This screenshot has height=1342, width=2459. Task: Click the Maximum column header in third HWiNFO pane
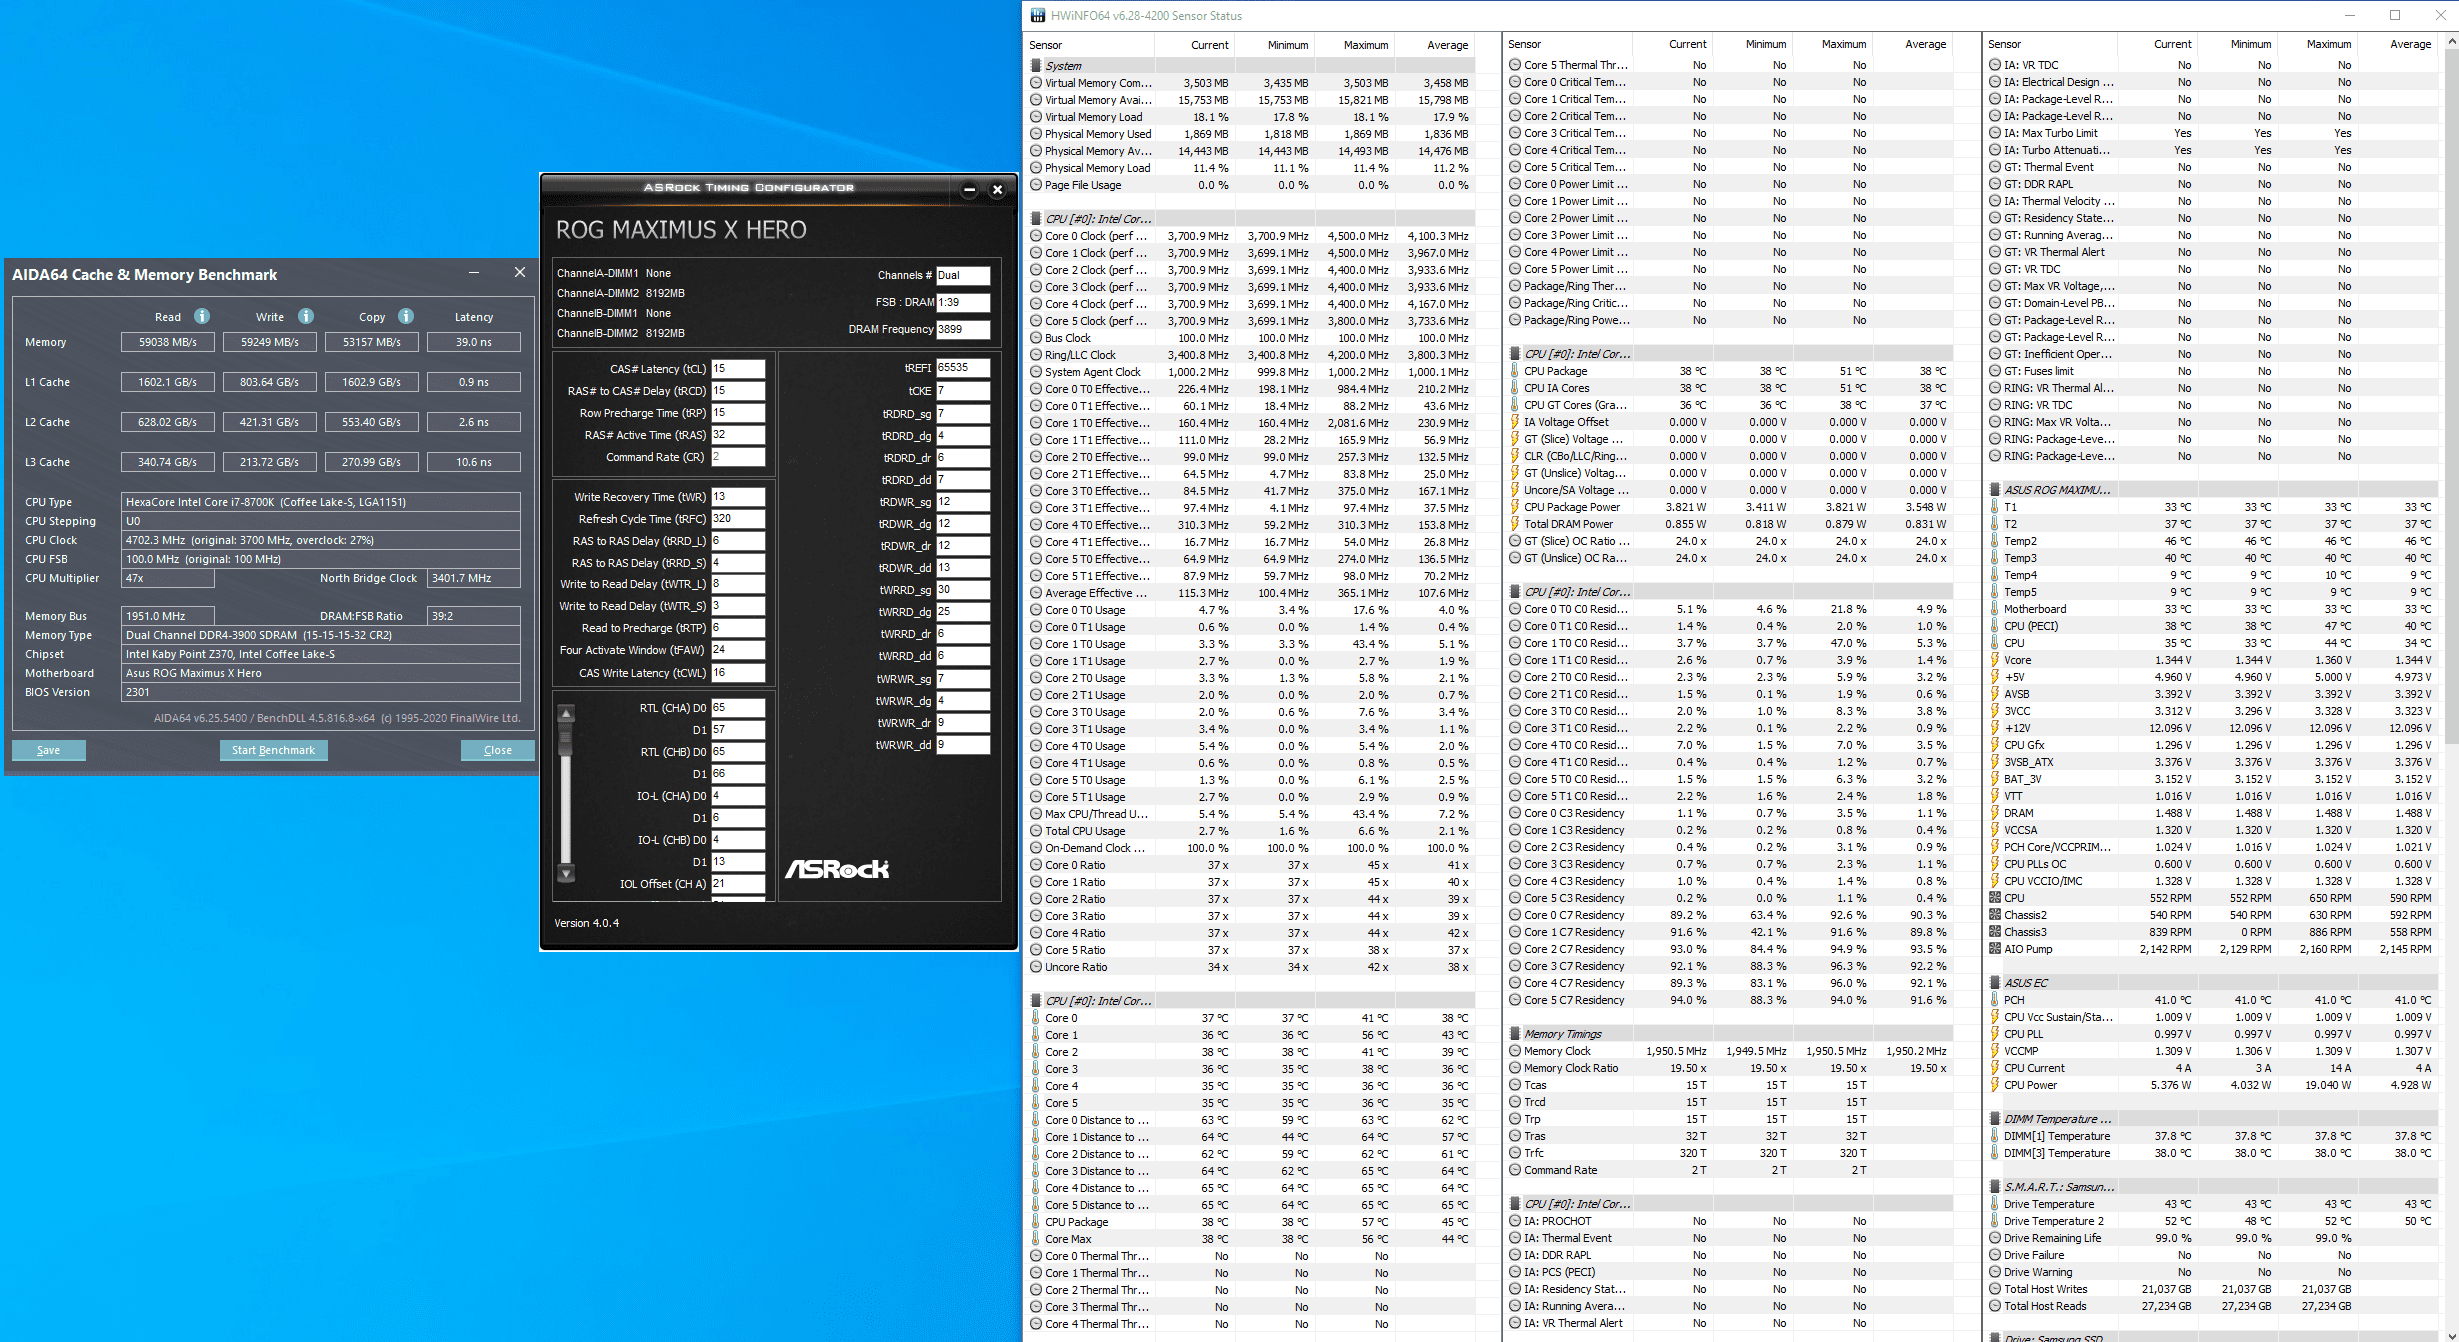click(x=2318, y=44)
